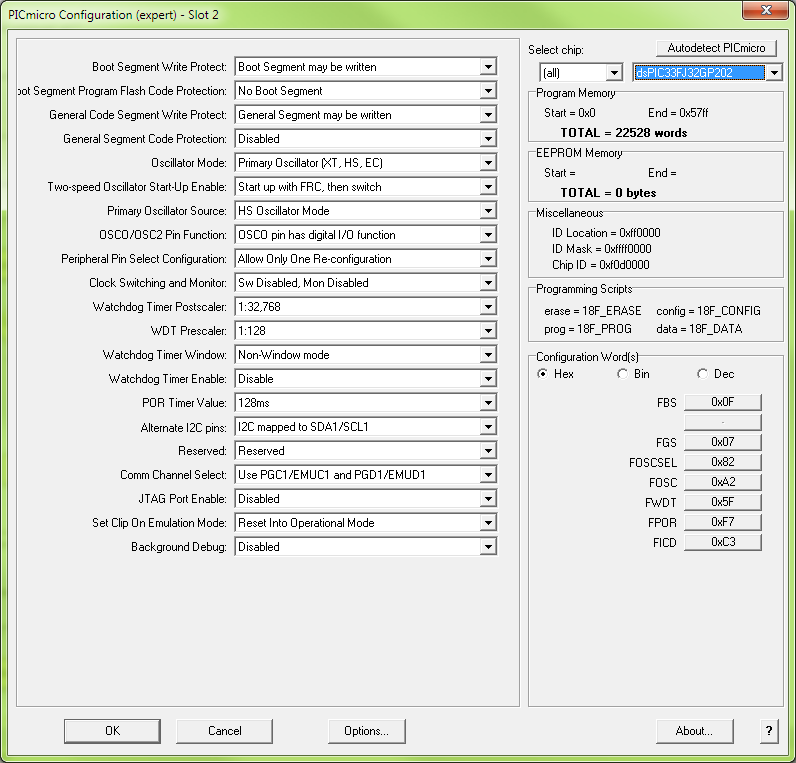Viewport: 796px width, 763px height.
Task: Open Watchdog Timer Window dropdown
Action: [488, 355]
